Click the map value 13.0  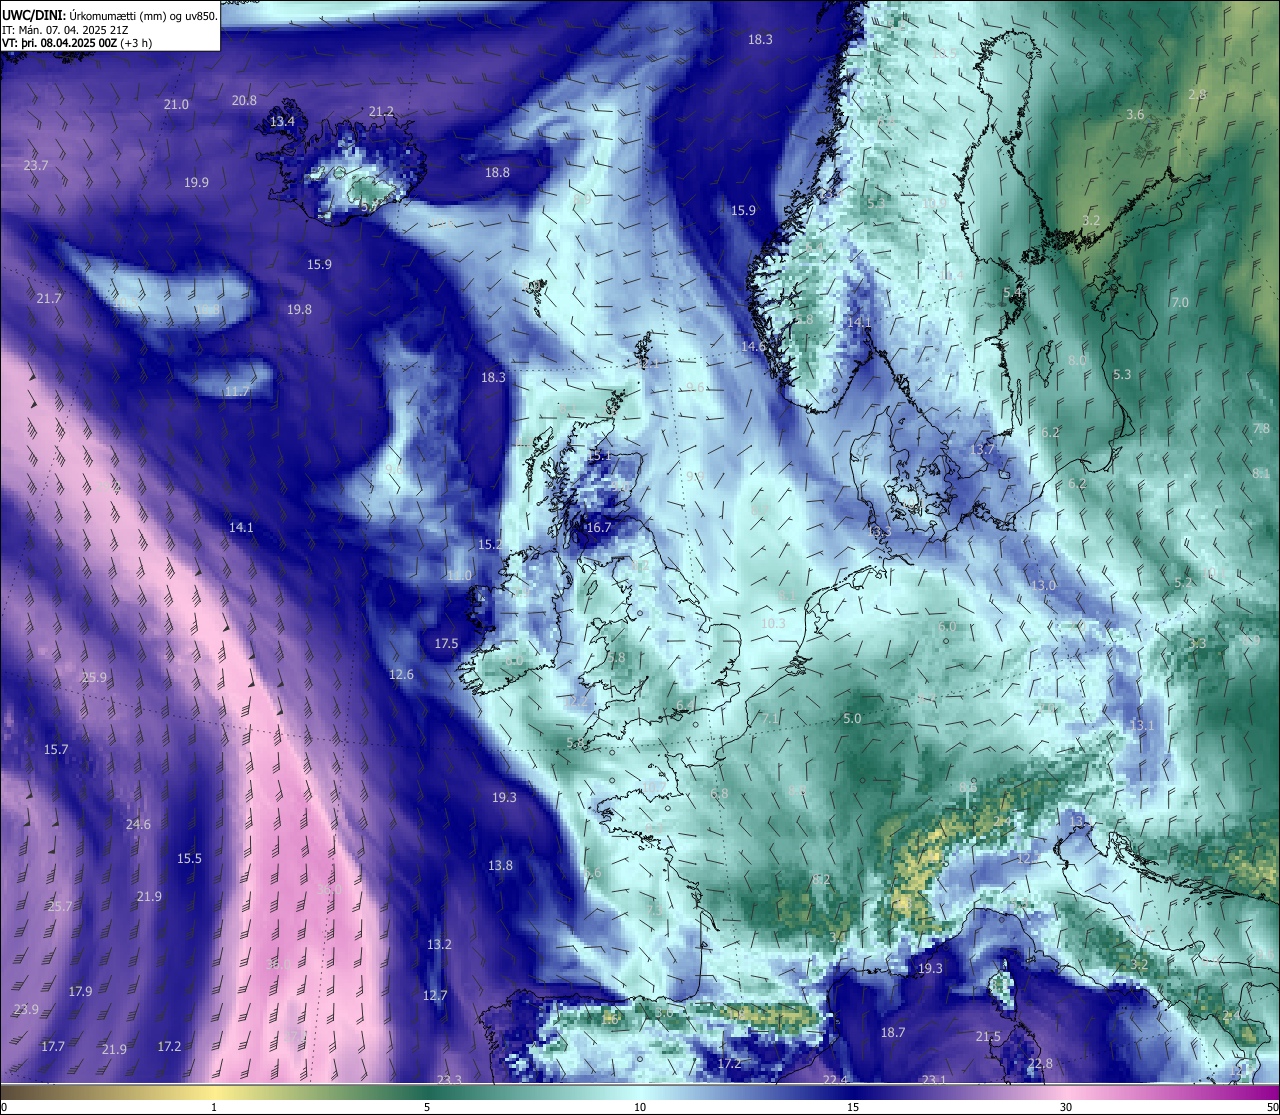tap(1045, 586)
